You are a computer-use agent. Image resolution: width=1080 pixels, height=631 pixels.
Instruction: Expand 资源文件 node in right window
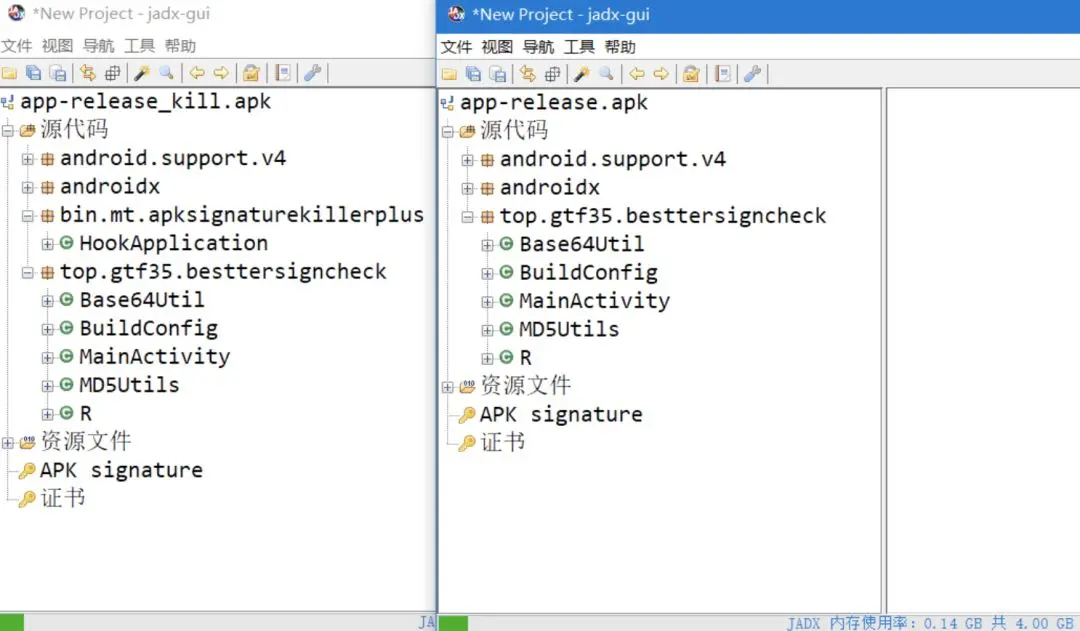pyautogui.click(x=448, y=387)
